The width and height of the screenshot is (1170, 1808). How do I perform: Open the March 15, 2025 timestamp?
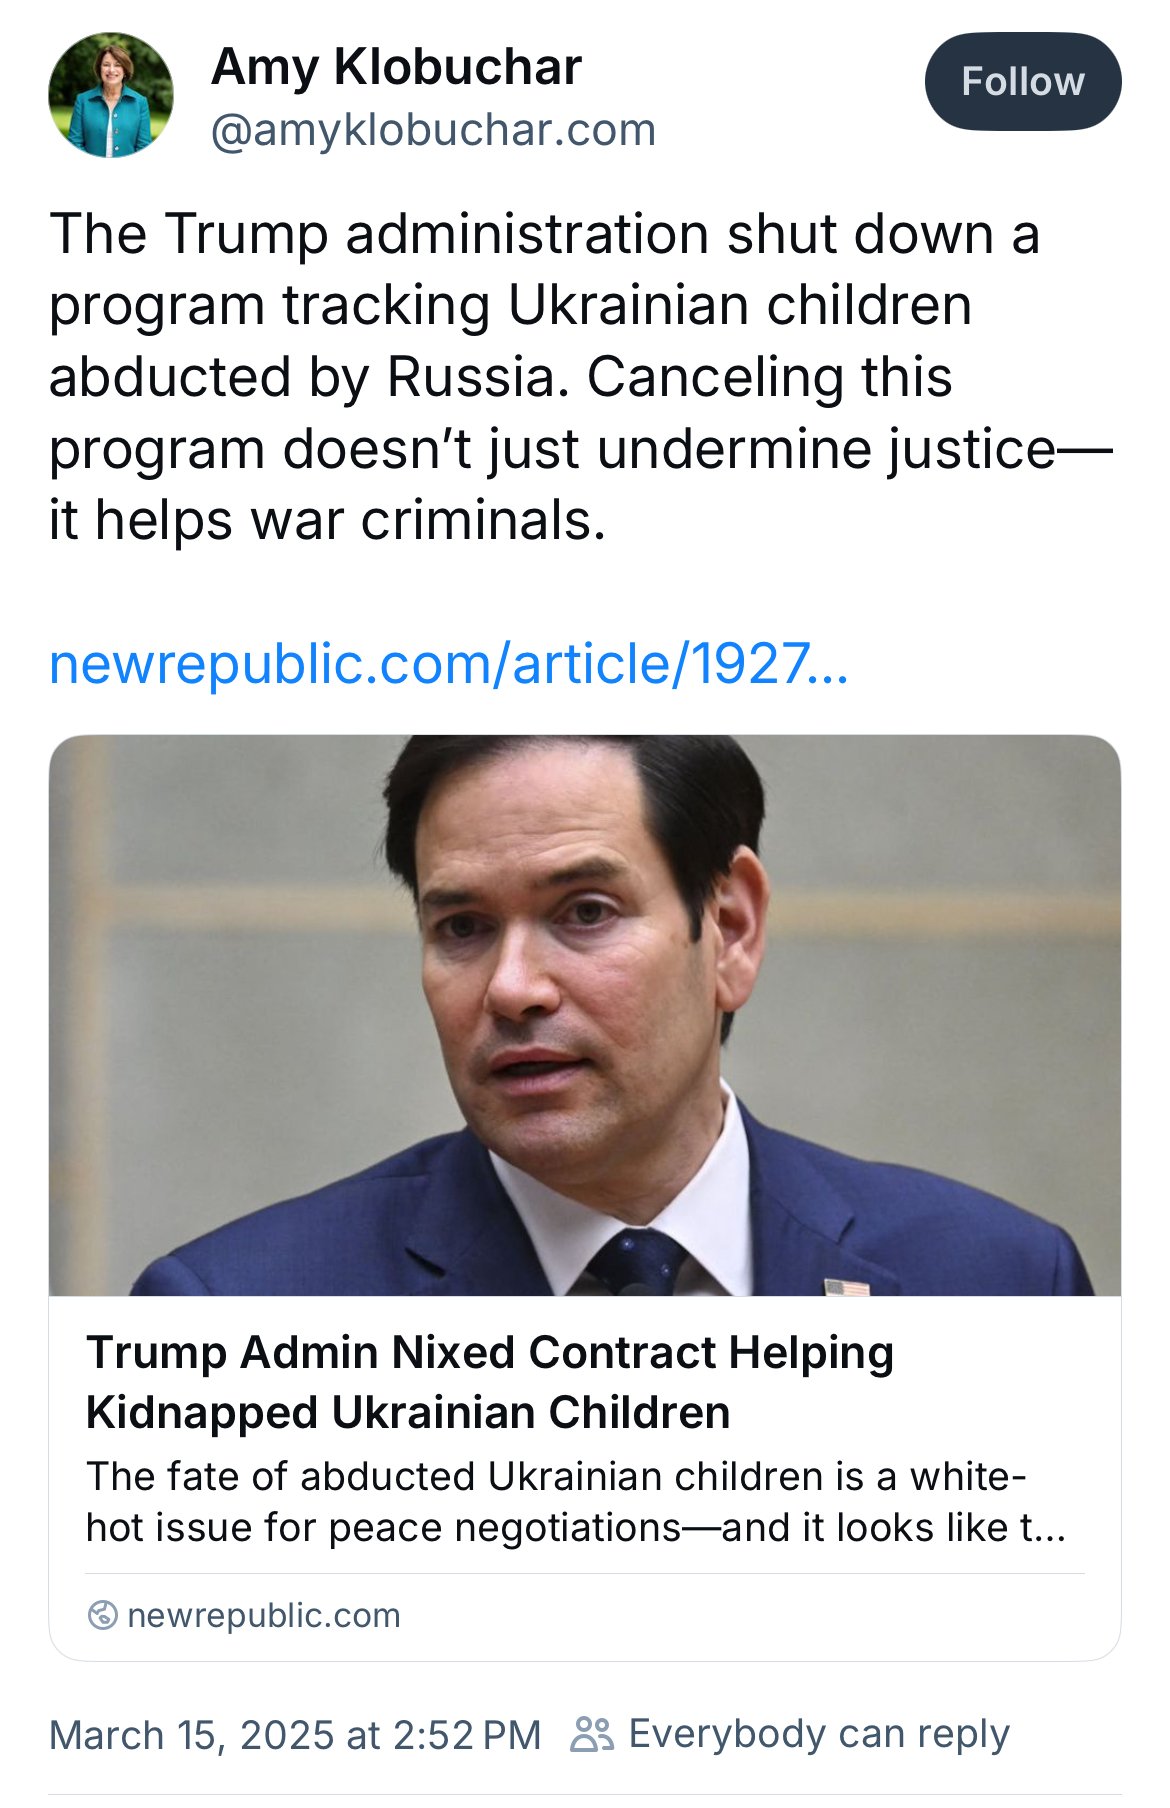(x=295, y=1735)
